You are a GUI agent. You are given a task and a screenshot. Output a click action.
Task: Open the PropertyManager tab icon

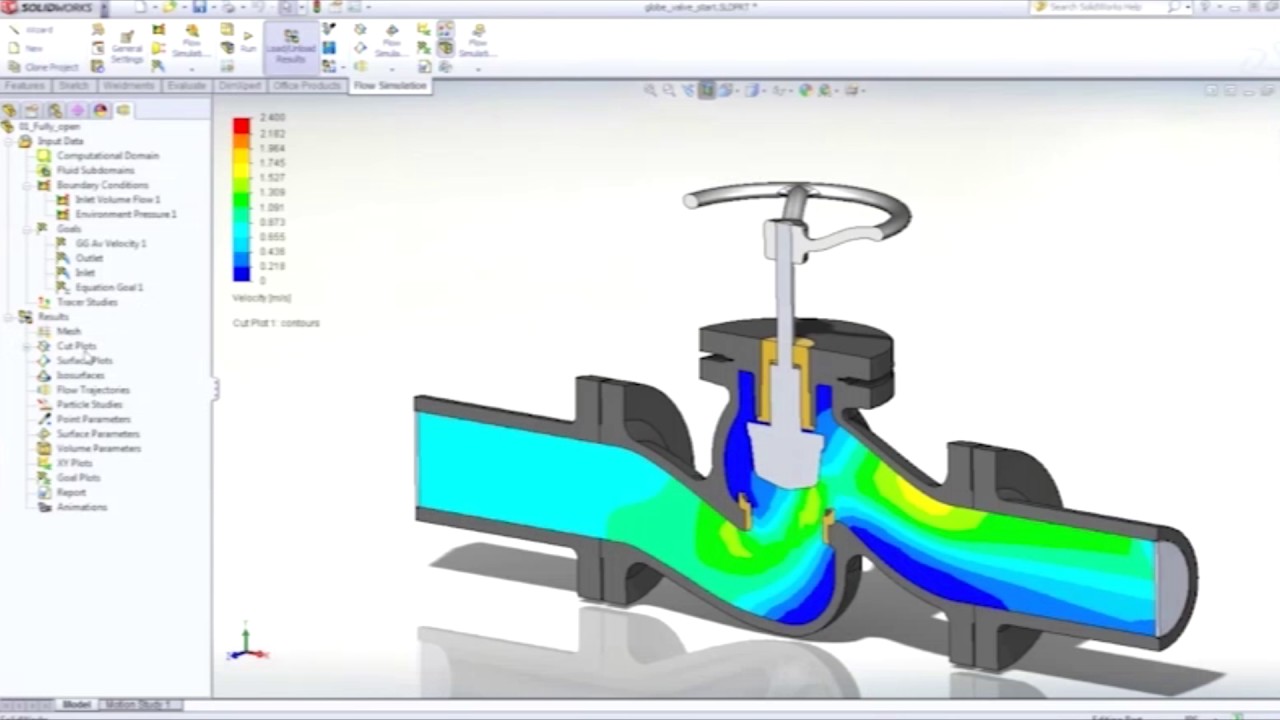click(32, 110)
